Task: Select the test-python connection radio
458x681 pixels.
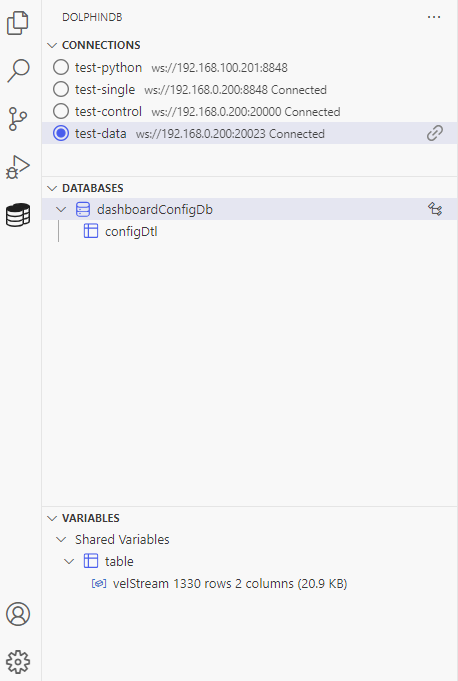Action: click(61, 67)
